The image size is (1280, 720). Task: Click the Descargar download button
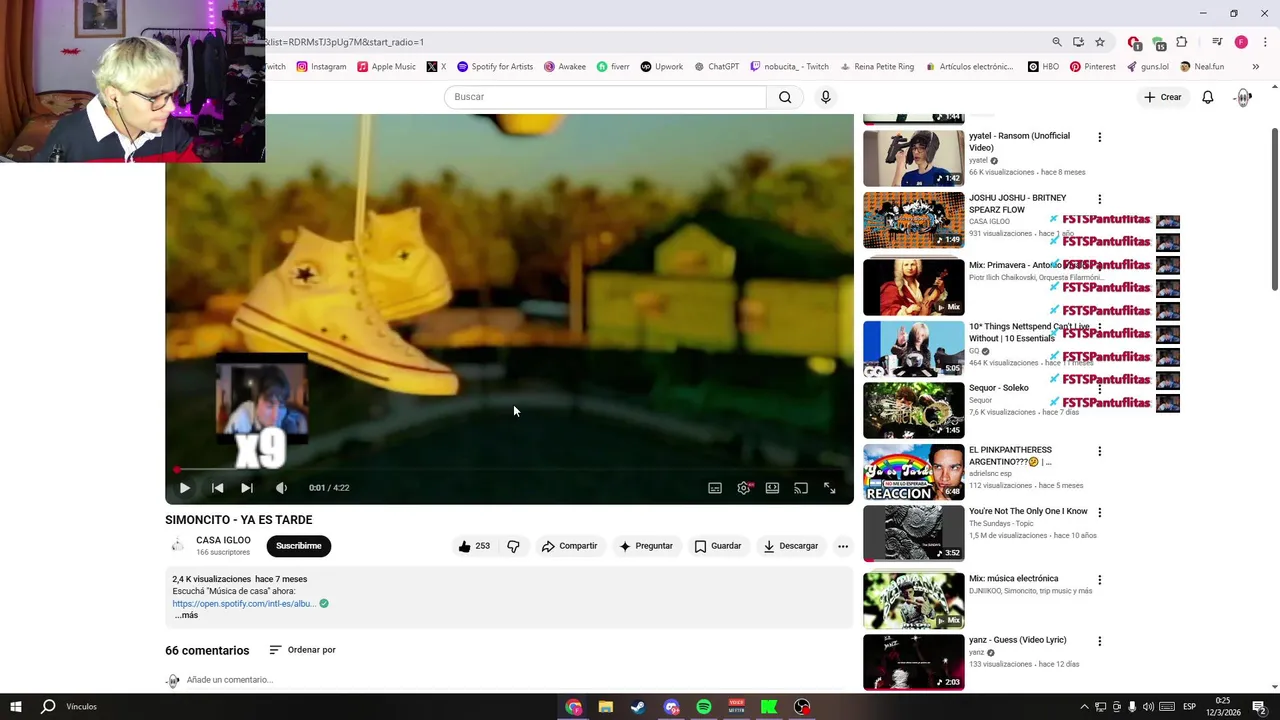point(791,546)
